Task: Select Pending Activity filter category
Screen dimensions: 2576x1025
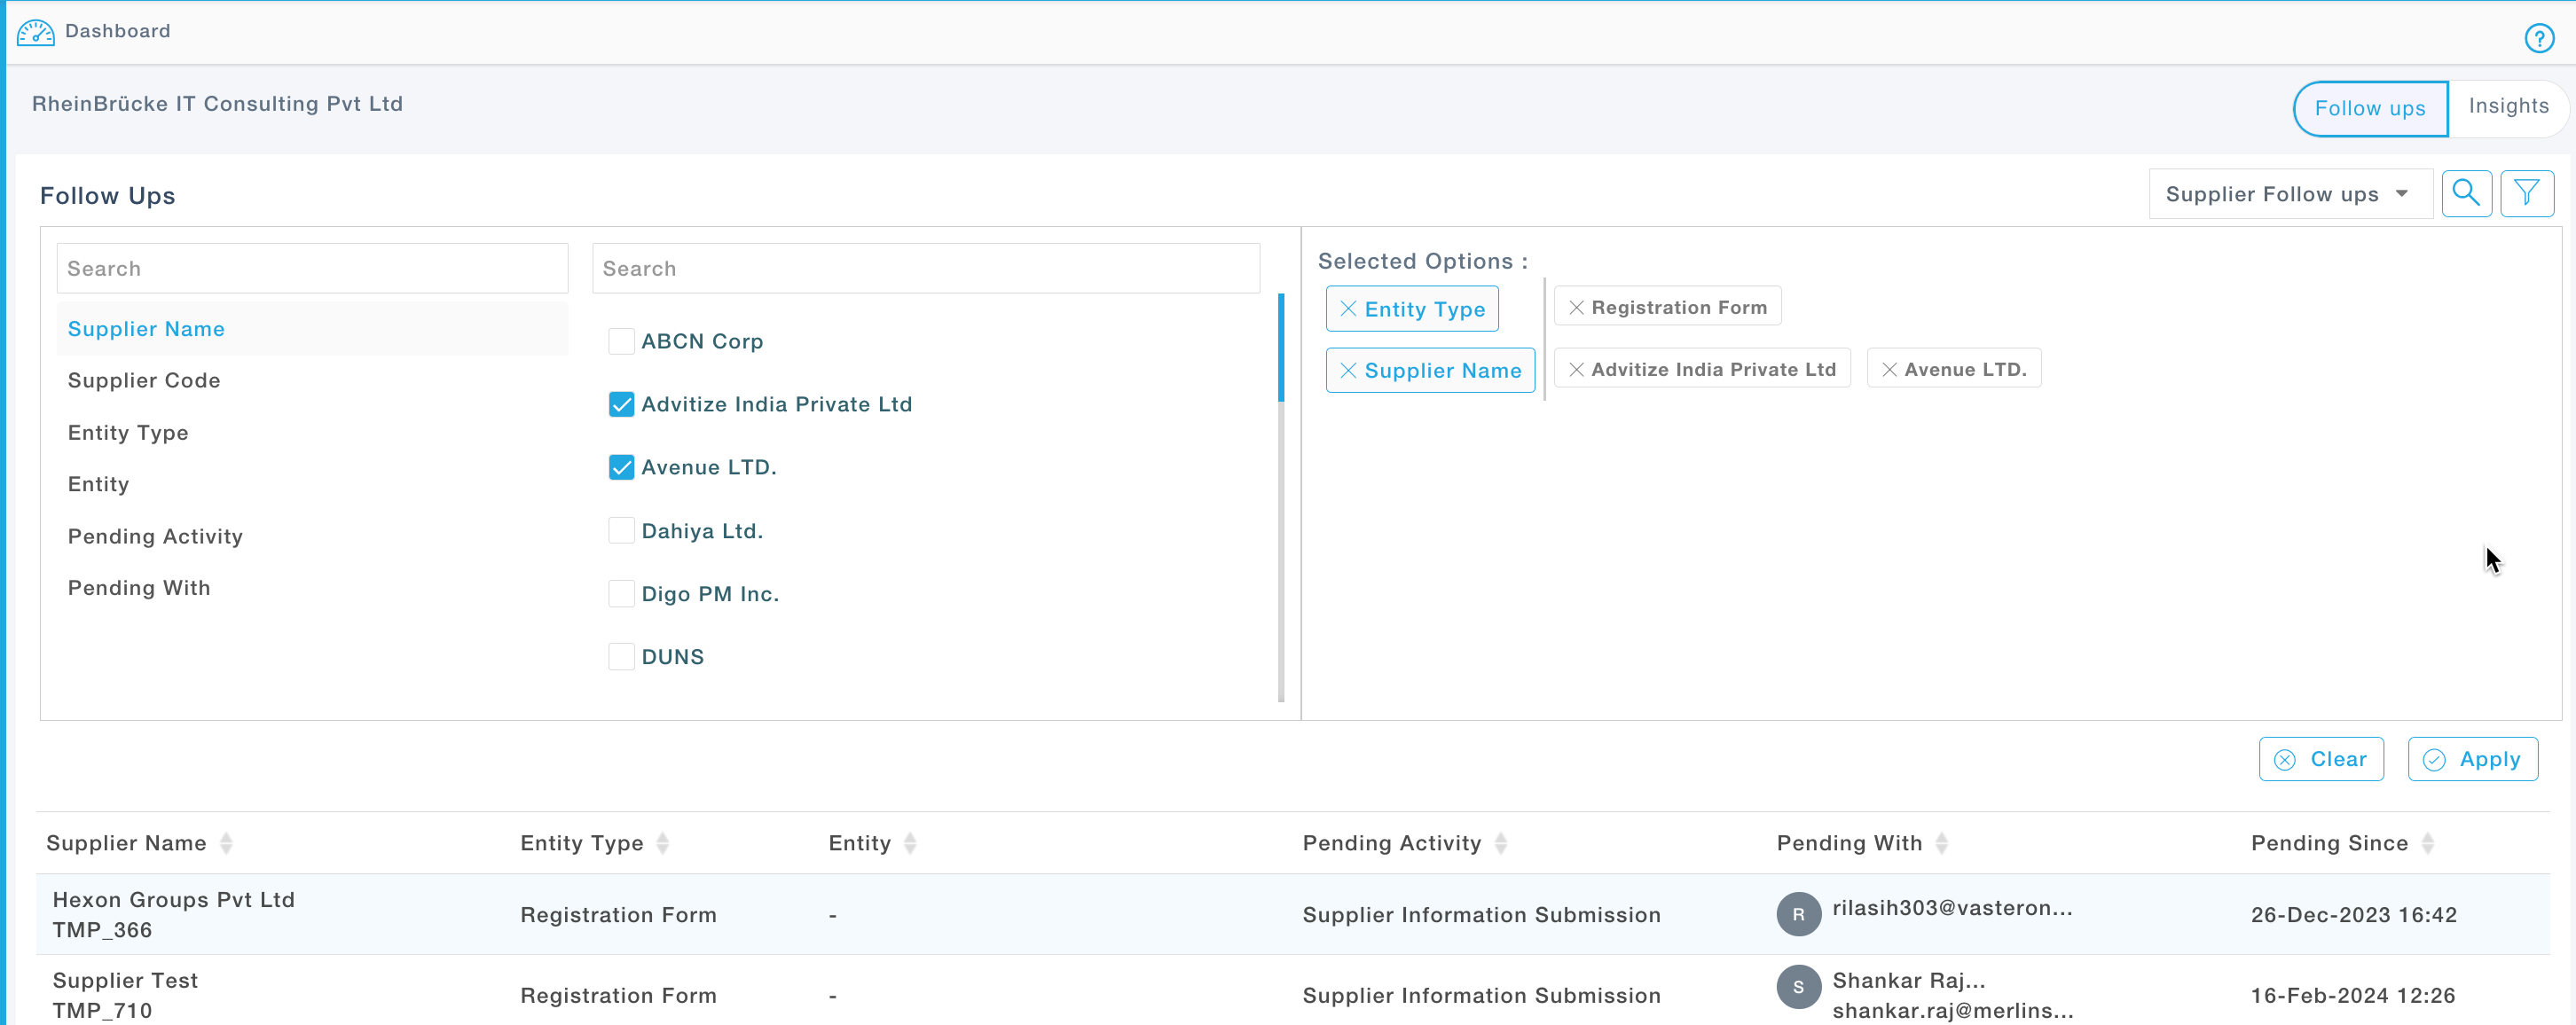Action: 155,537
